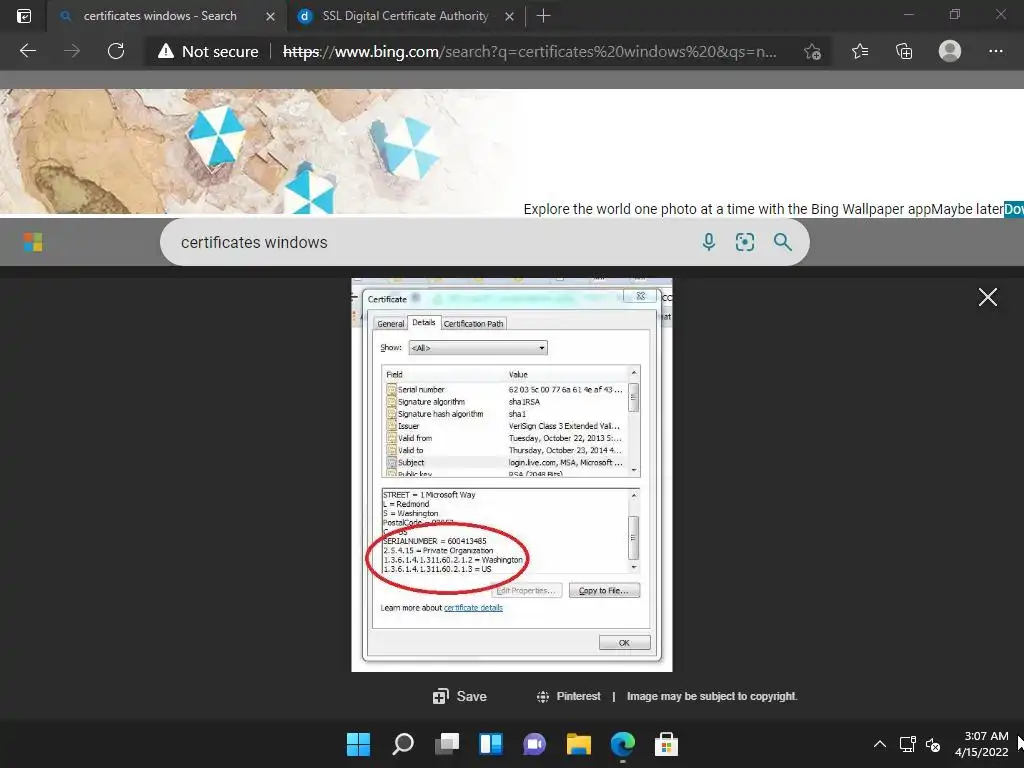The height and width of the screenshot is (768, 1024).
Task: Click the Bing URL address bar
Action: click(x=530, y=52)
